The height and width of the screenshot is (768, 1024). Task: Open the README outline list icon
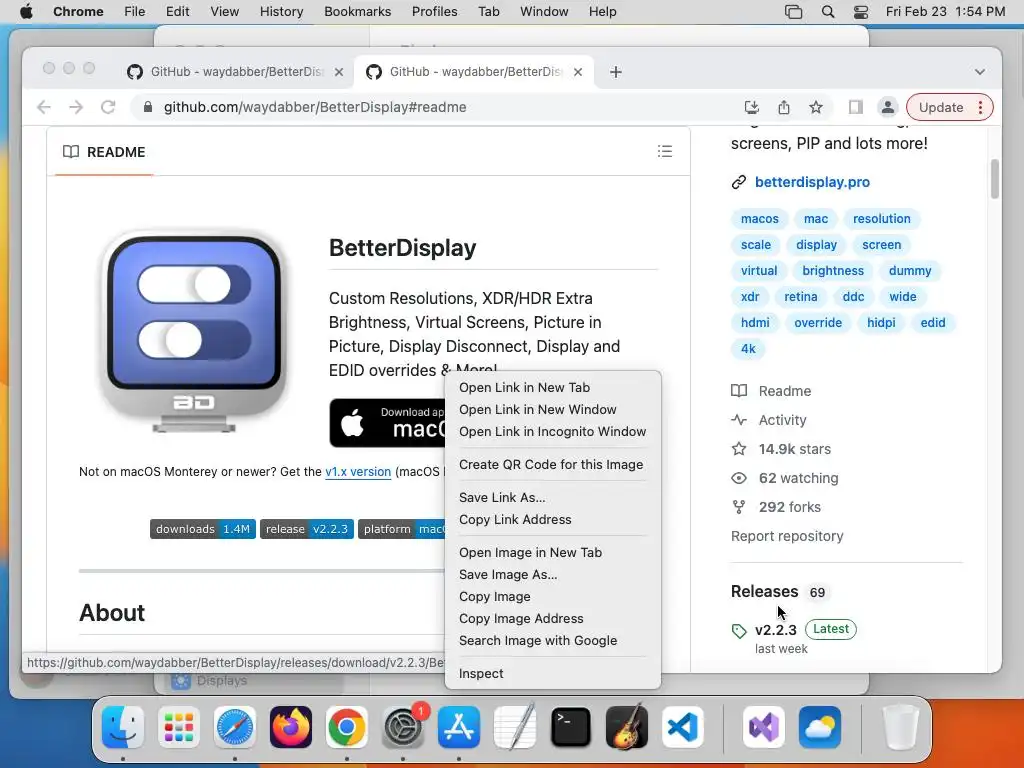[665, 152]
